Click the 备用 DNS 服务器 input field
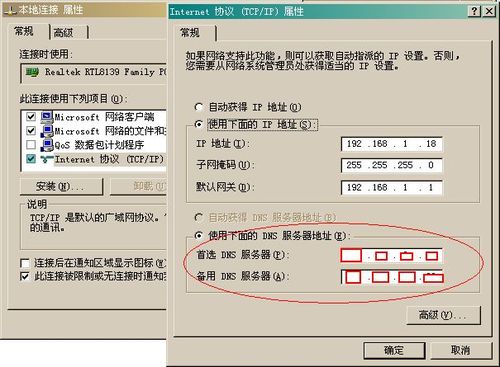500x367 pixels. (392, 277)
